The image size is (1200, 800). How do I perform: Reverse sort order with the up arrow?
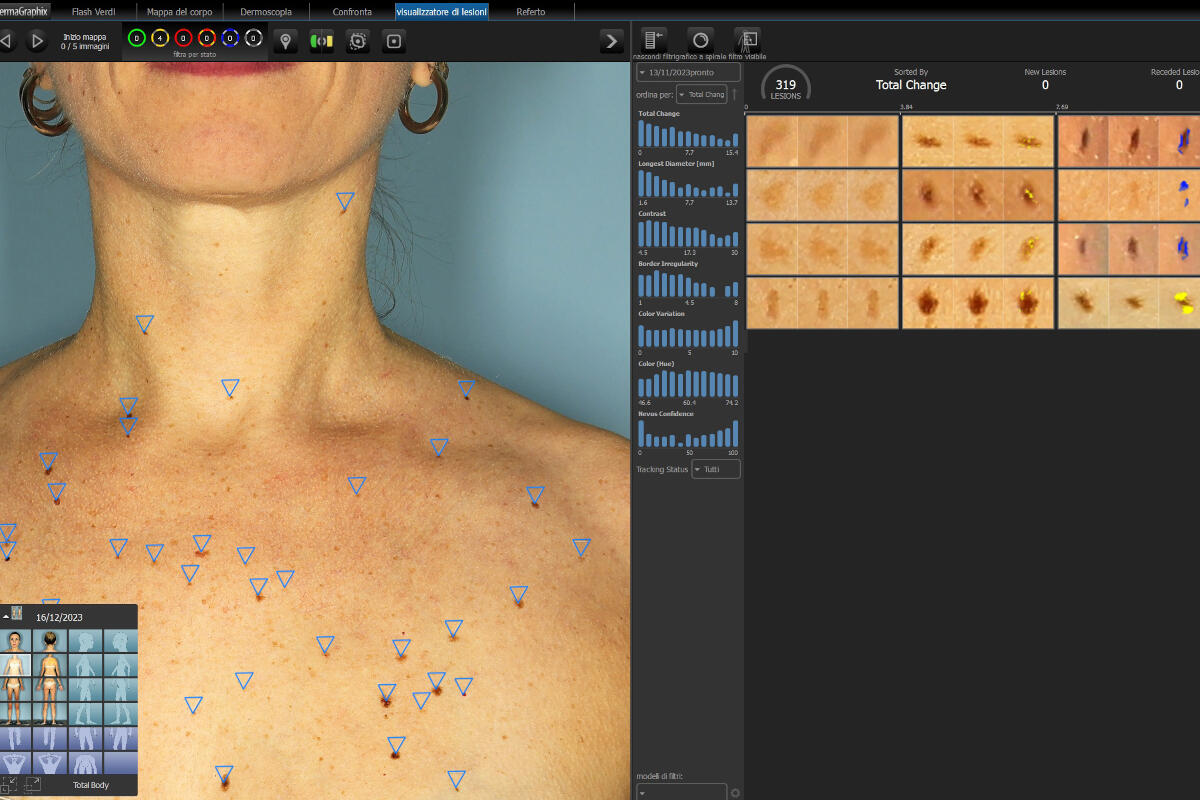click(x=735, y=94)
